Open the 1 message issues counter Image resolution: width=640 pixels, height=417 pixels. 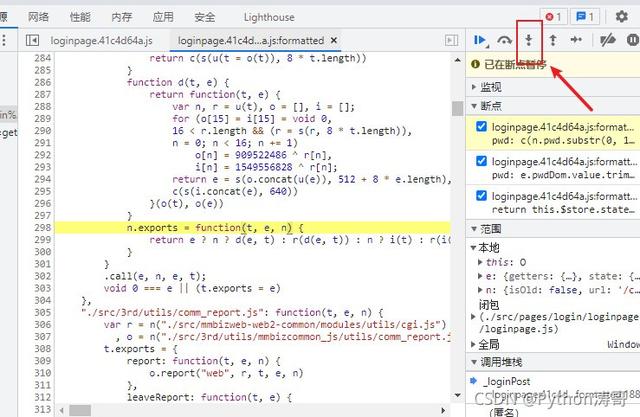point(584,17)
